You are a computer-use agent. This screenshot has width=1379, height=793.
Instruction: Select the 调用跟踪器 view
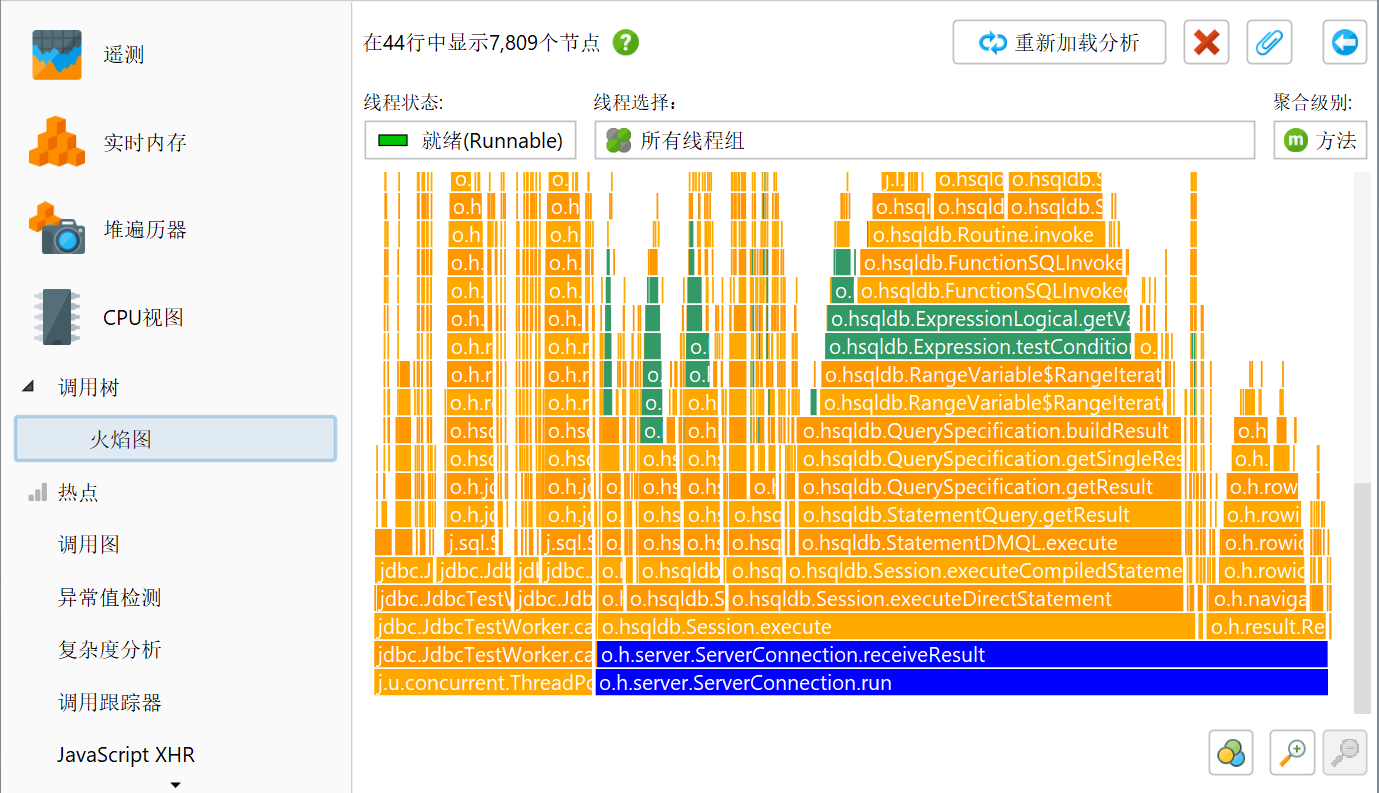click(x=109, y=702)
